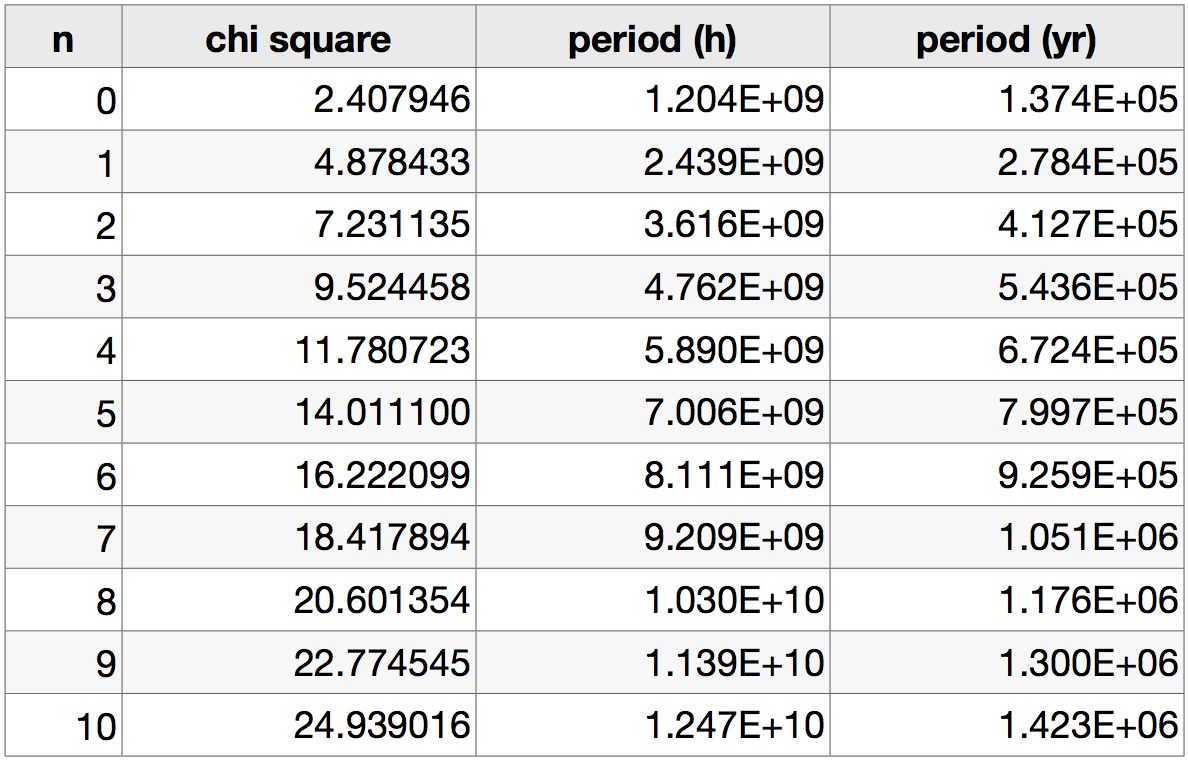
Task: Click the period value 7.006E+09
Action: click(x=652, y=412)
